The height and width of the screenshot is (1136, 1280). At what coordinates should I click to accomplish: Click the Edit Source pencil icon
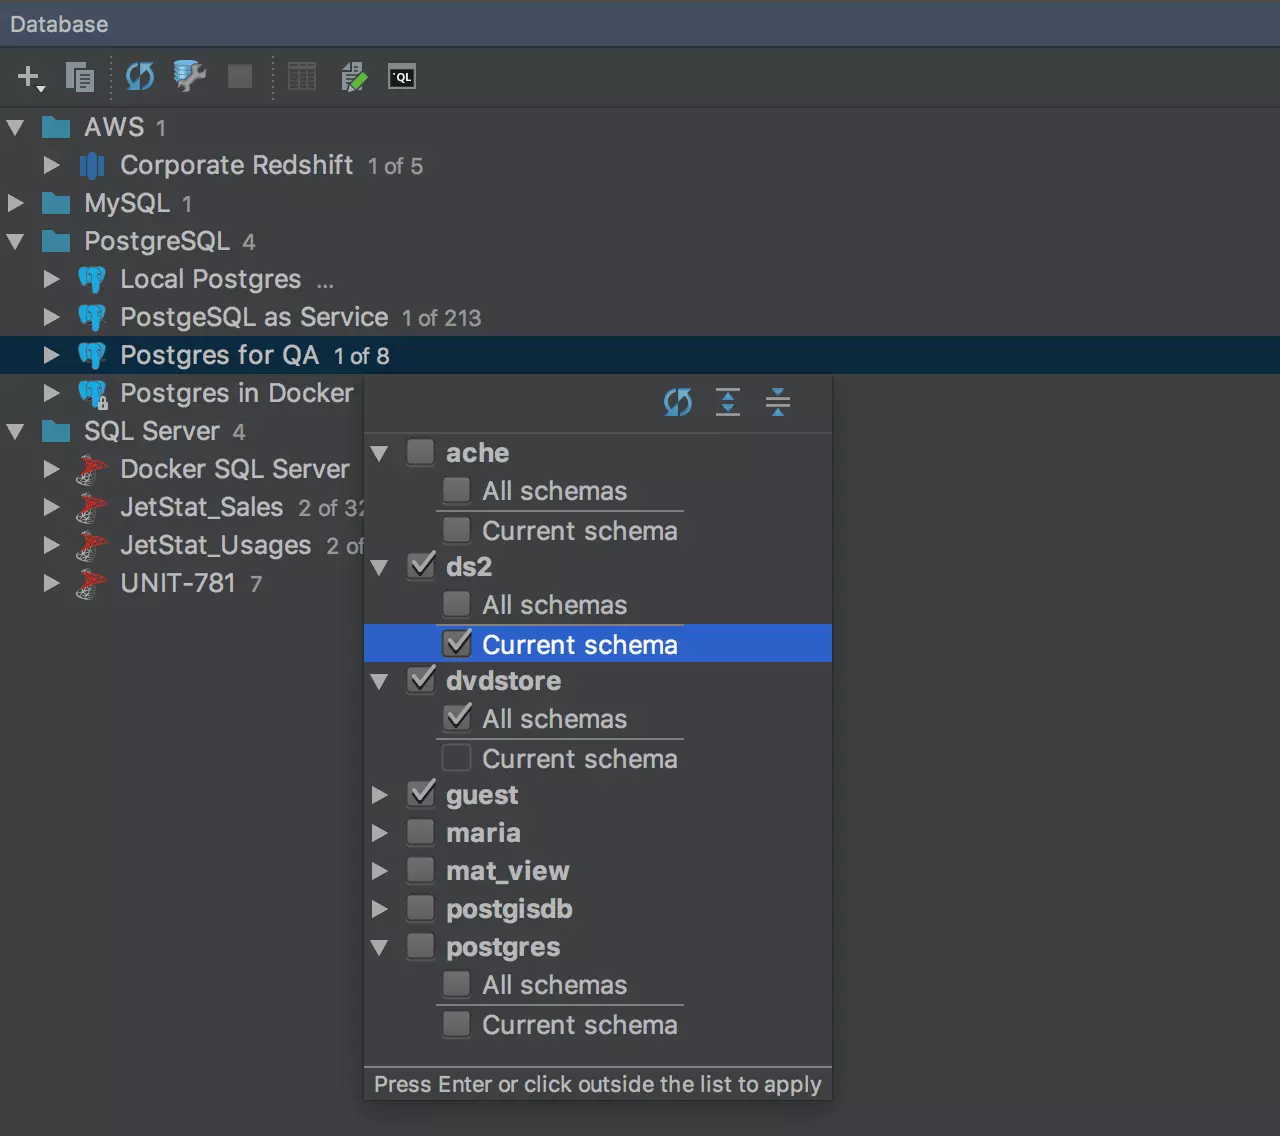[353, 77]
